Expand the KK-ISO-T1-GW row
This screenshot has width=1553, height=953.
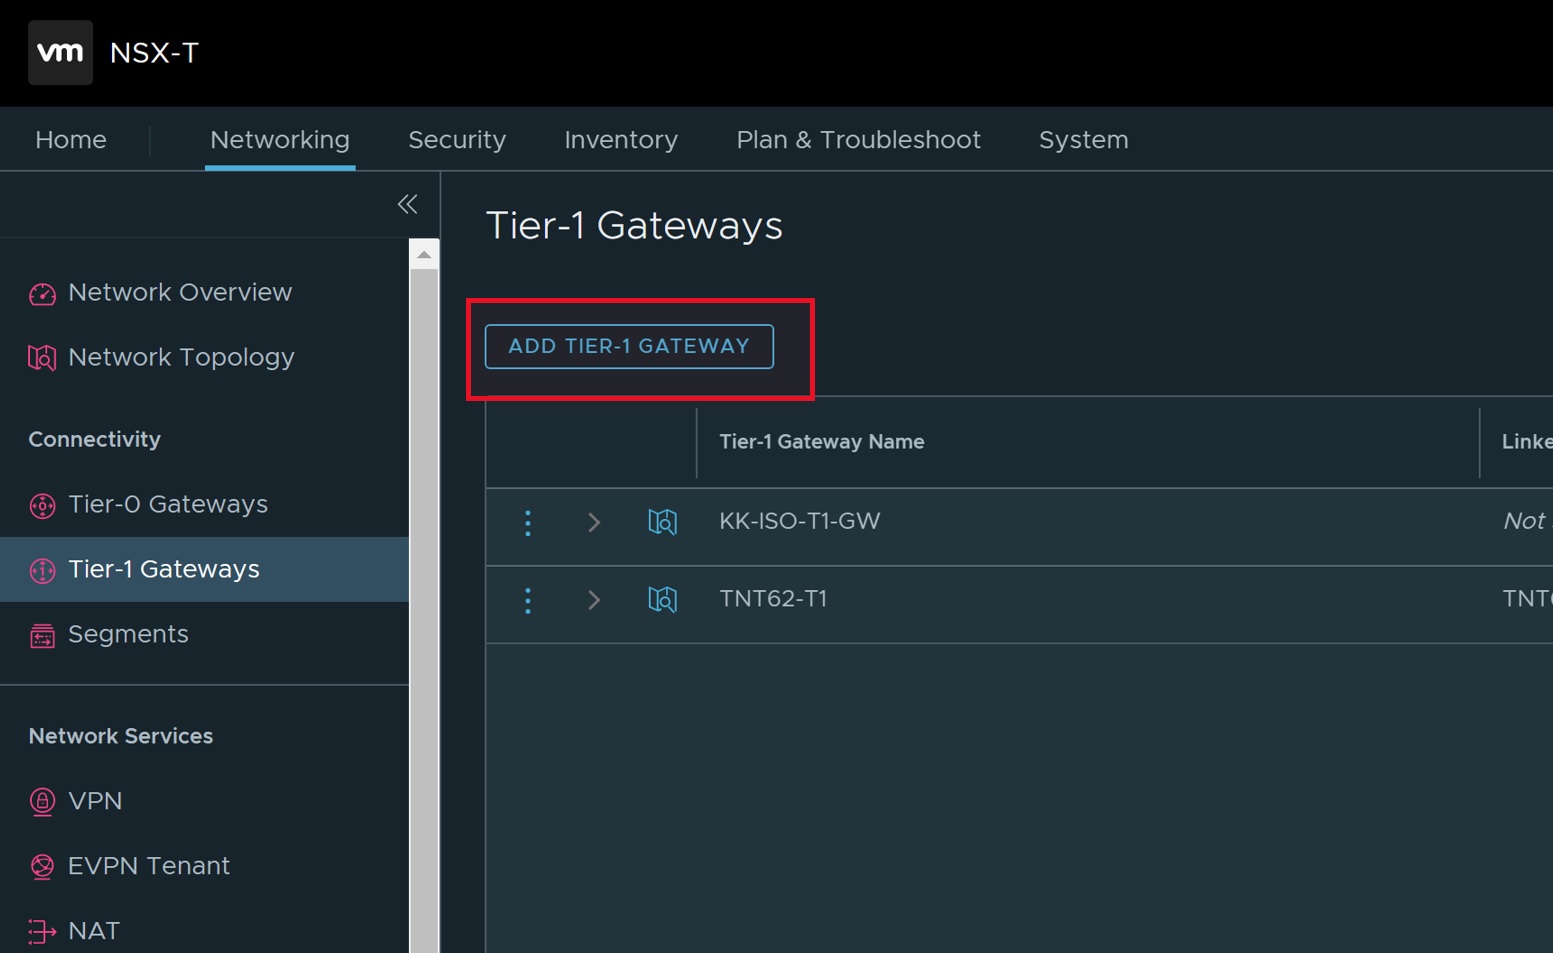click(594, 522)
